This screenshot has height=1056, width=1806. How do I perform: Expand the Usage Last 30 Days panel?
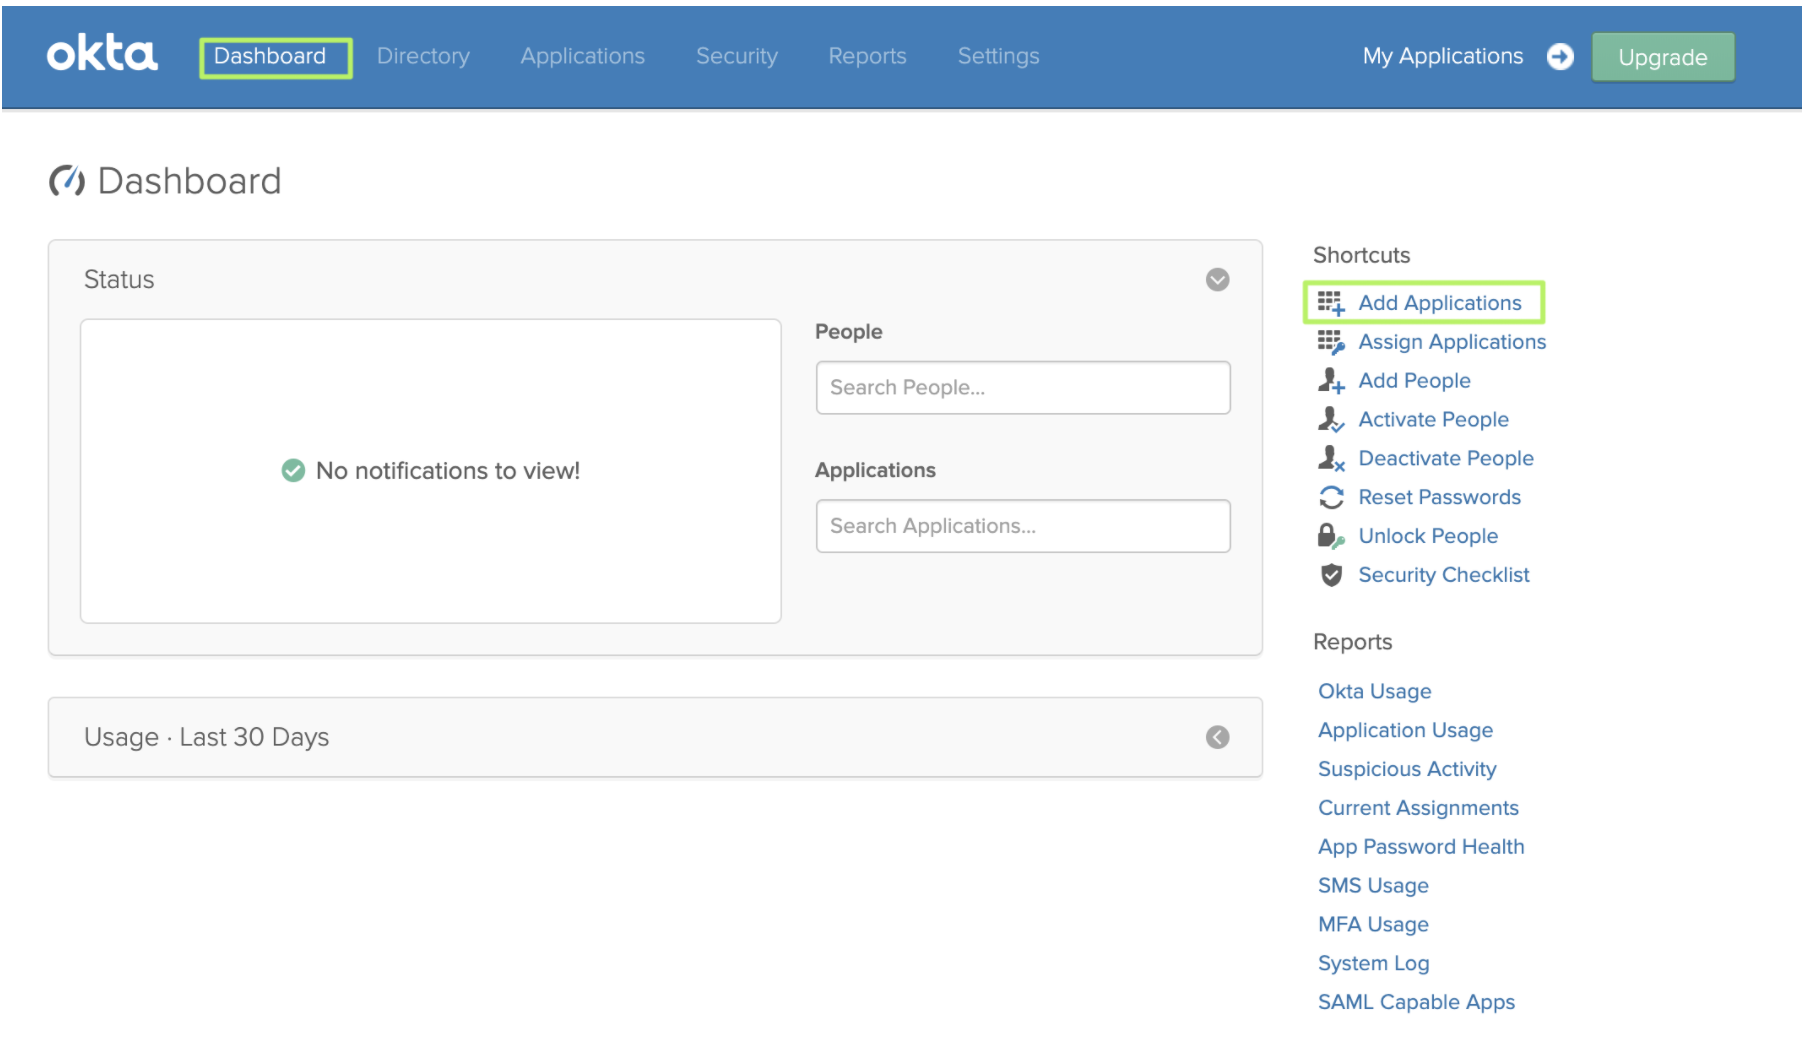(x=1217, y=737)
